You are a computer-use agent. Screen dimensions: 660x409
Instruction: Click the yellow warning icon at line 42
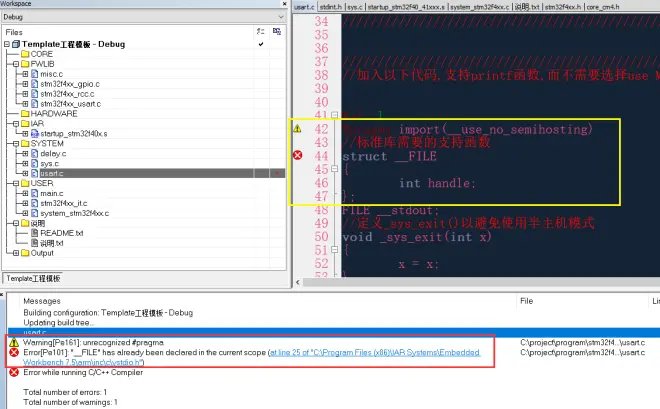[x=297, y=129]
